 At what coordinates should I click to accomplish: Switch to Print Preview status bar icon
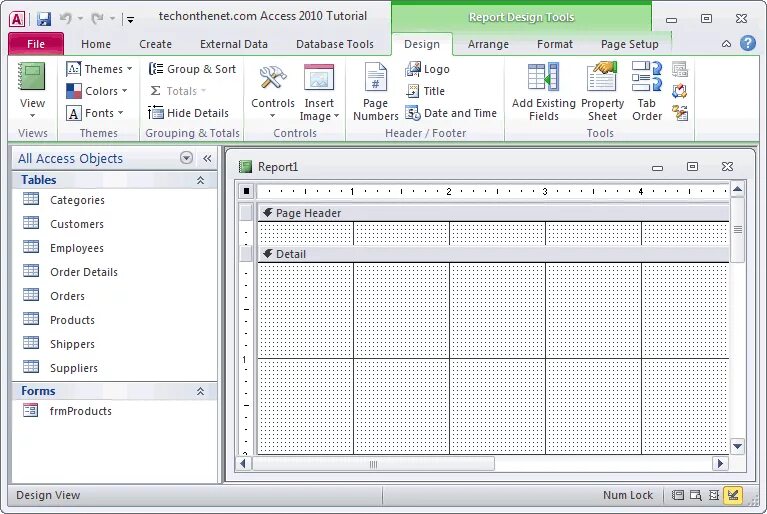(x=696, y=495)
